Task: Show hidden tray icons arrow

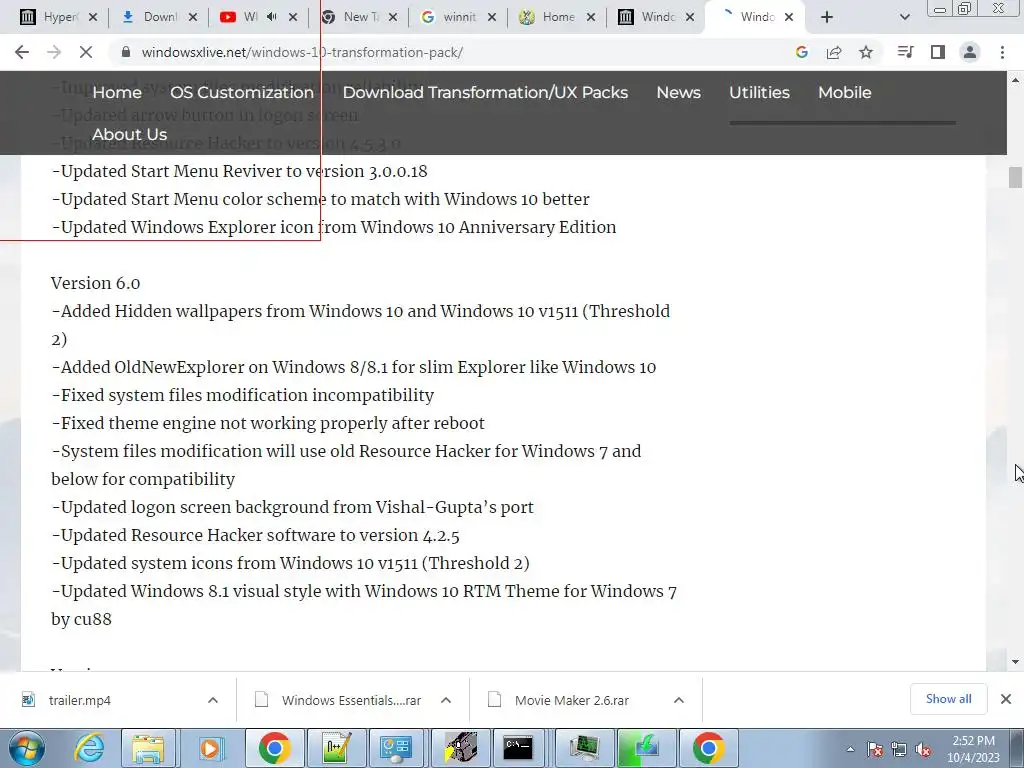Action: [850, 749]
